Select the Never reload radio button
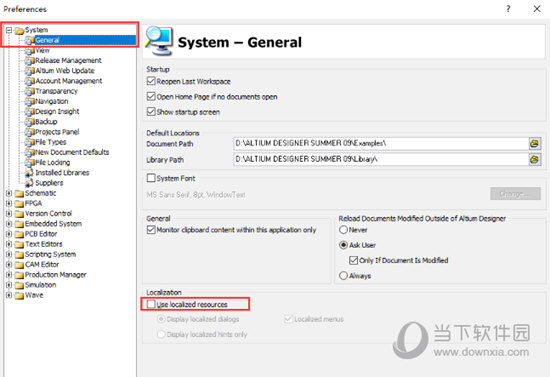Screen dimensions: 550x377 [x=343, y=230]
